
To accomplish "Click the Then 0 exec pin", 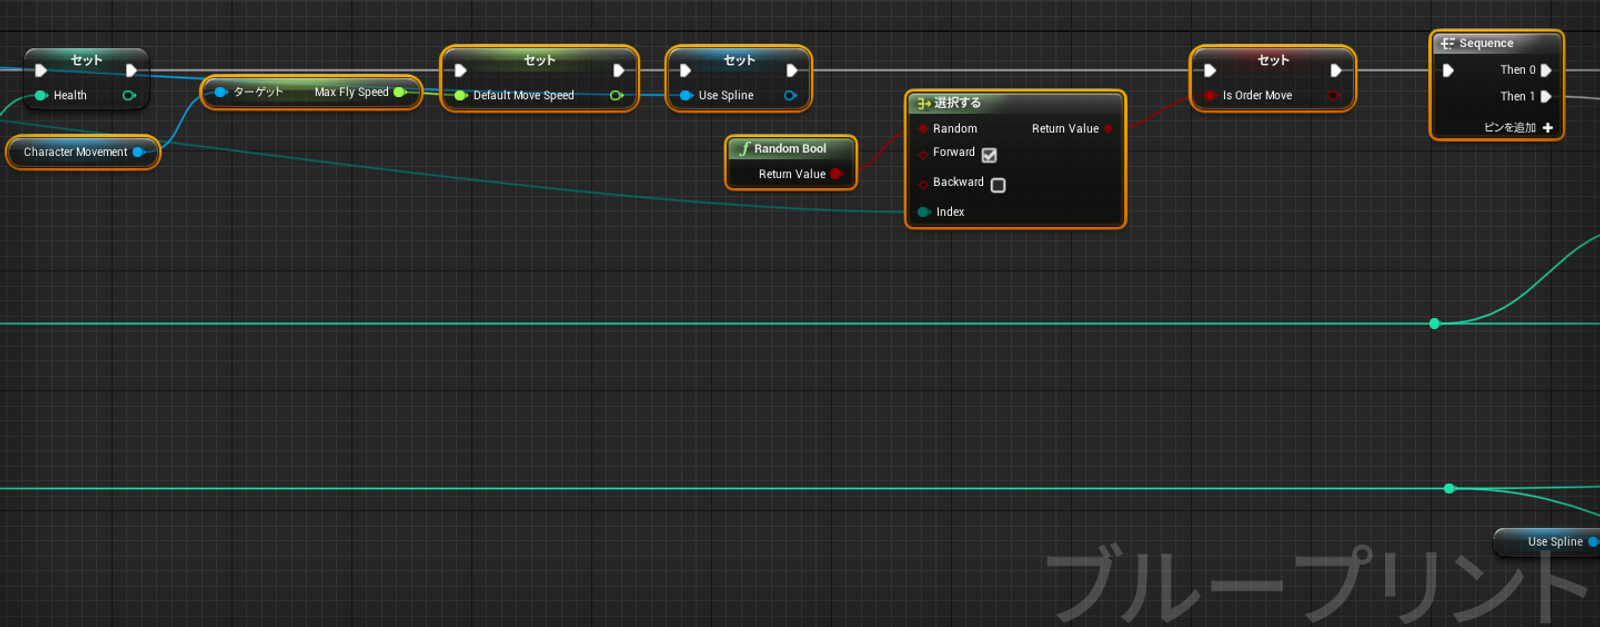I will 1546,70.
